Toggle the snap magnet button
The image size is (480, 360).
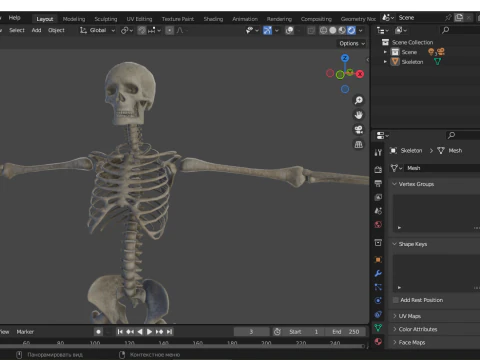[x=142, y=31]
